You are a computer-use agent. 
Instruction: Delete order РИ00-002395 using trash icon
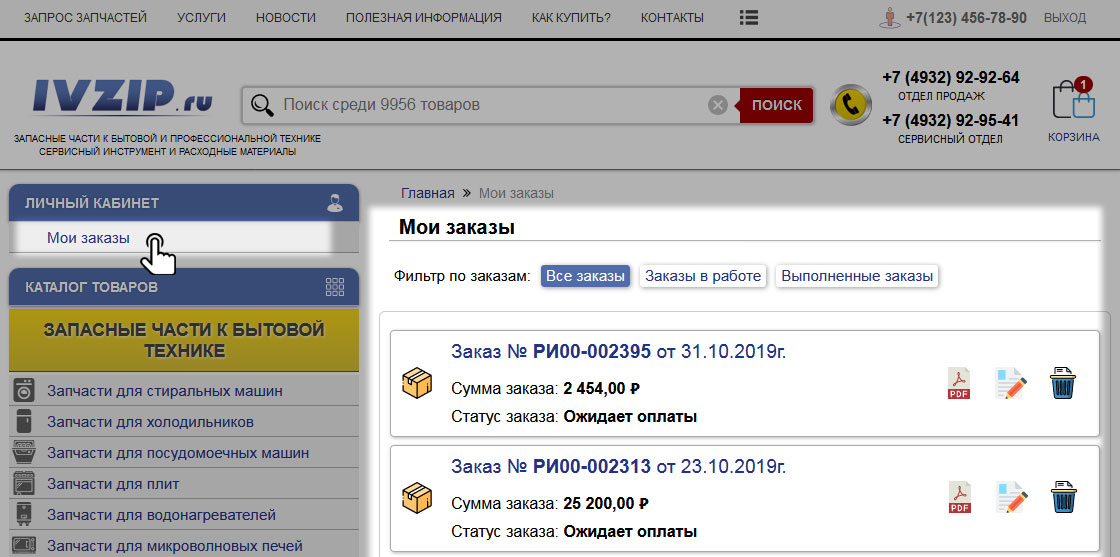coord(1063,384)
